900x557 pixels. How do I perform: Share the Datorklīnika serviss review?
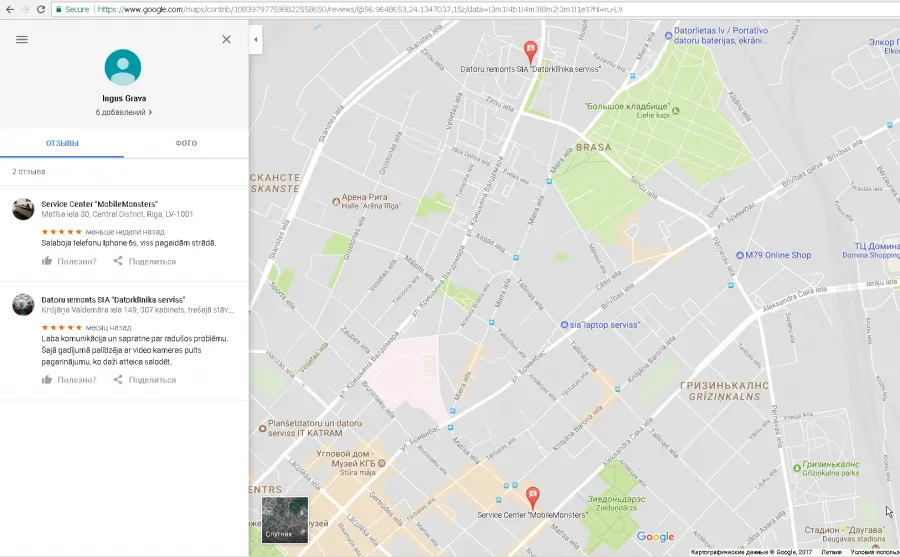pyautogui.click(x=145, y=380)
